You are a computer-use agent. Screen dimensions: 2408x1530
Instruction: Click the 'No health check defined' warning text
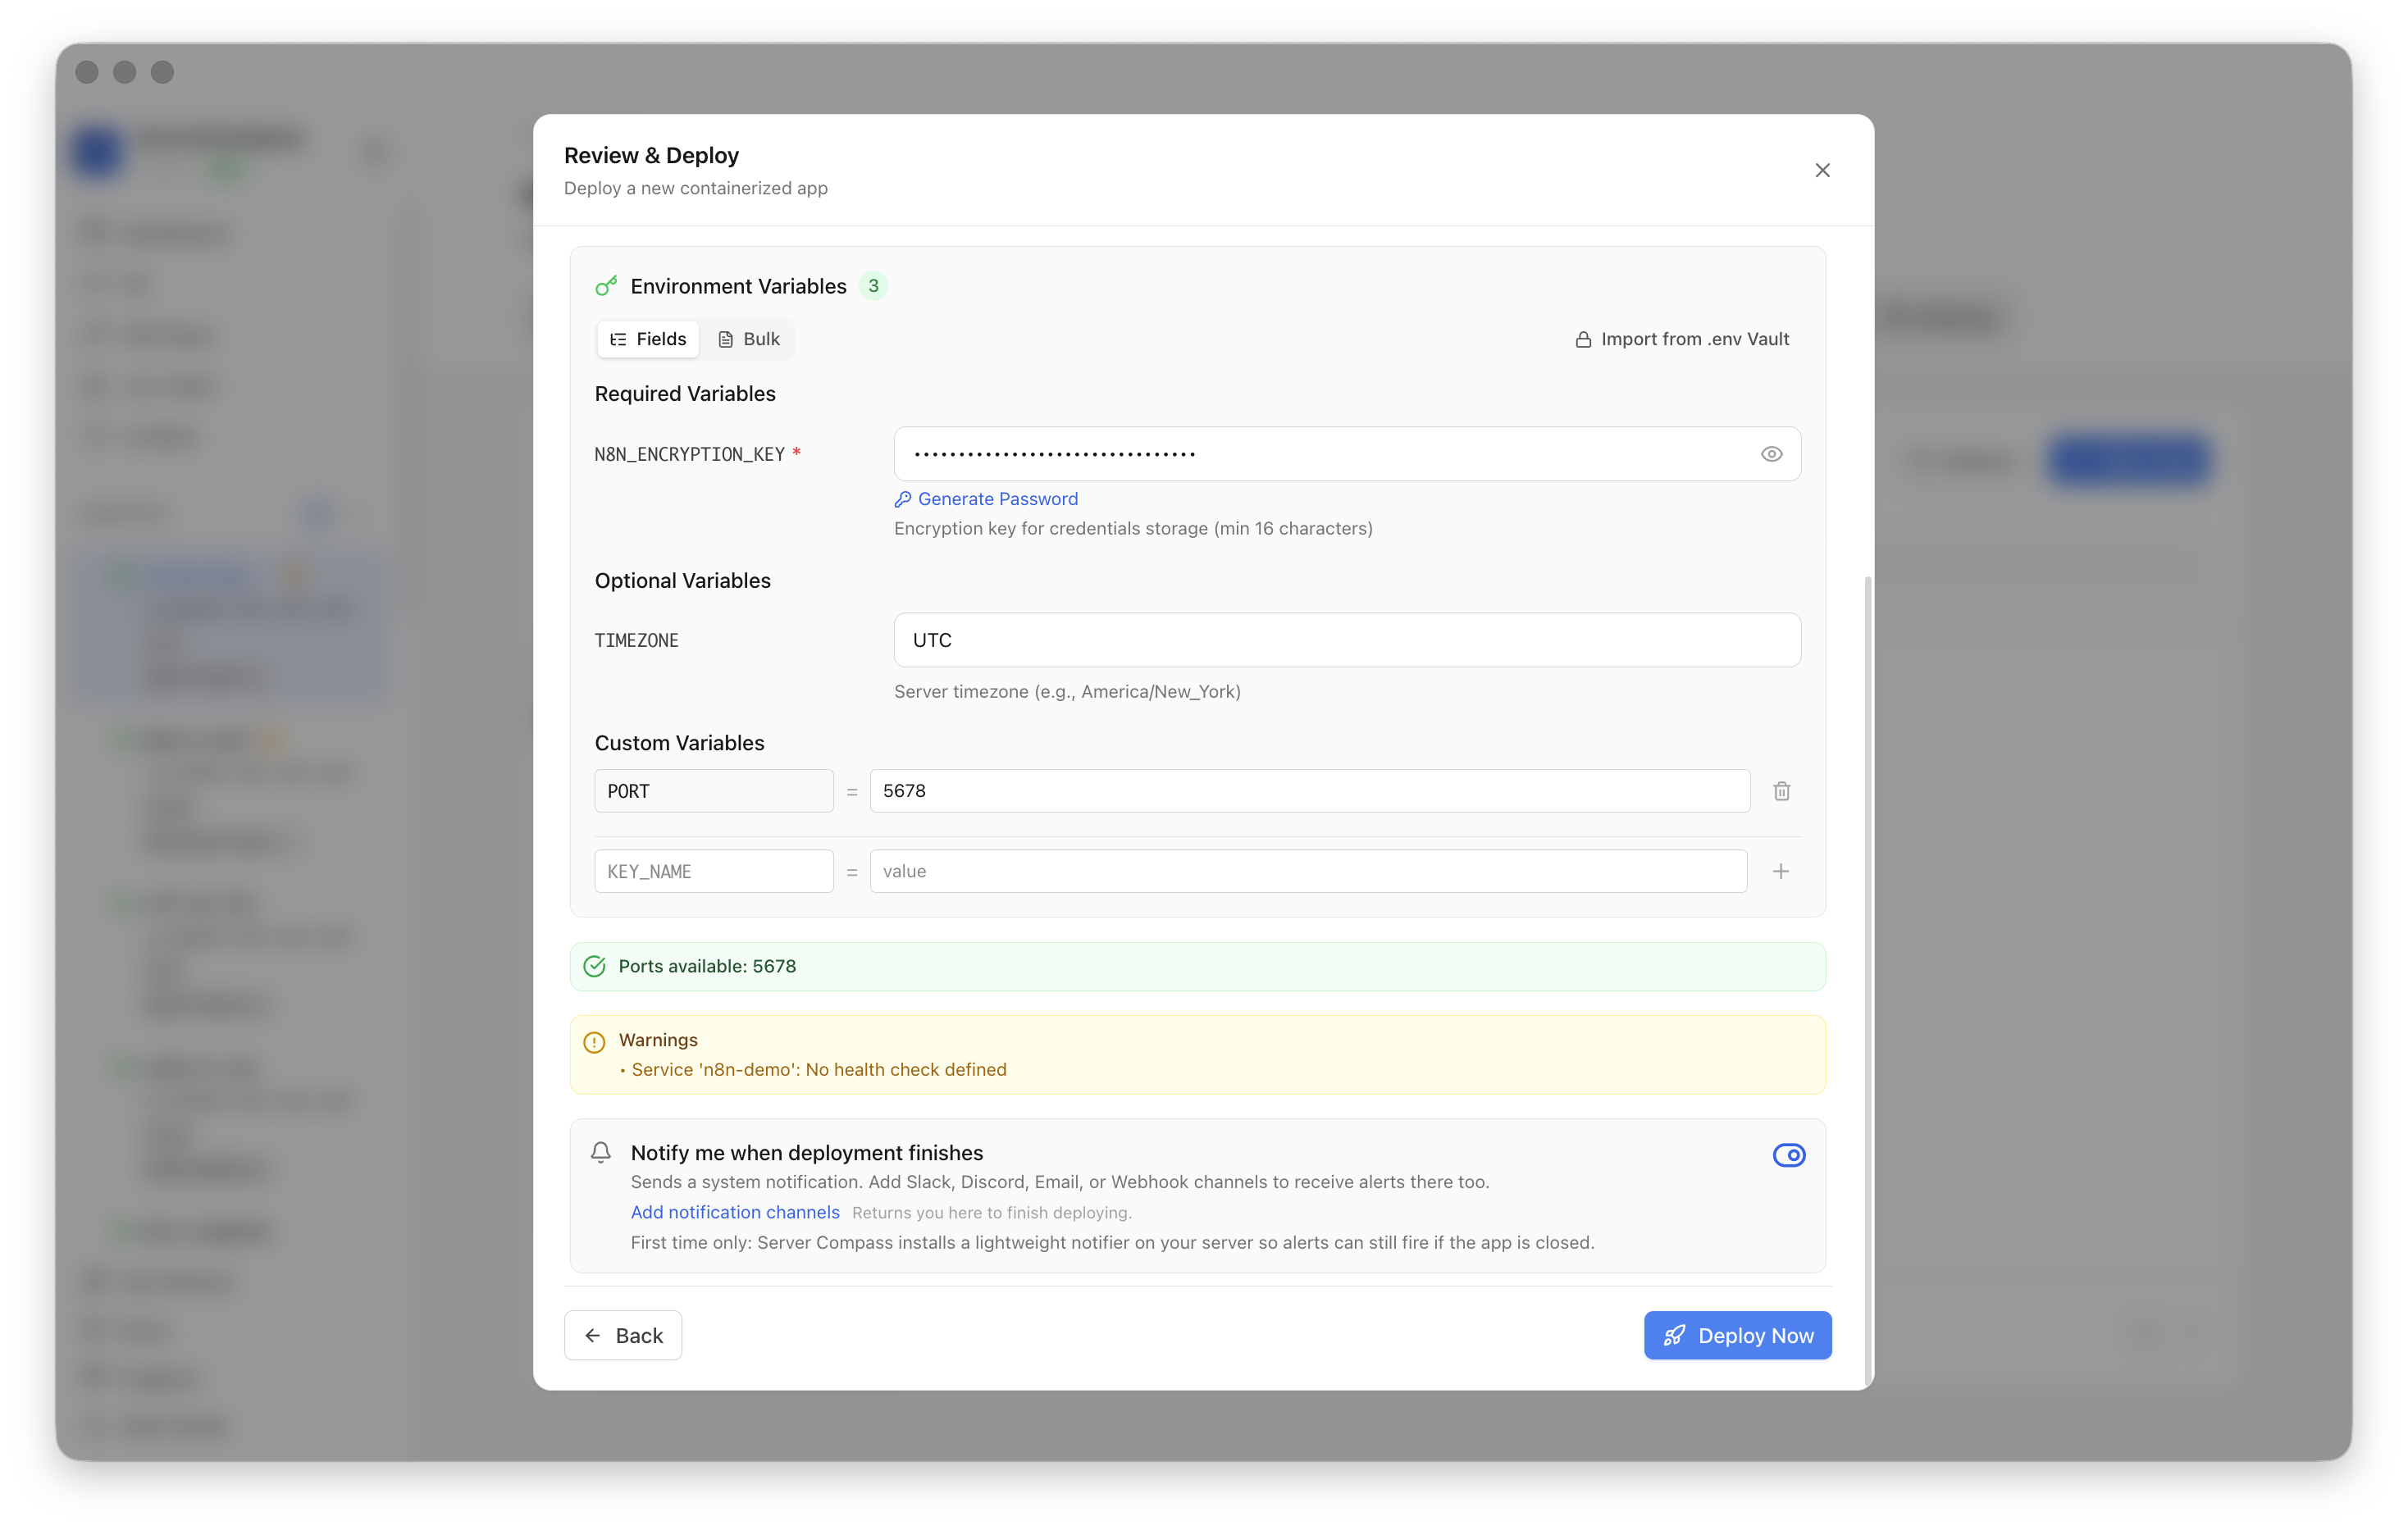coord(819,1069)
